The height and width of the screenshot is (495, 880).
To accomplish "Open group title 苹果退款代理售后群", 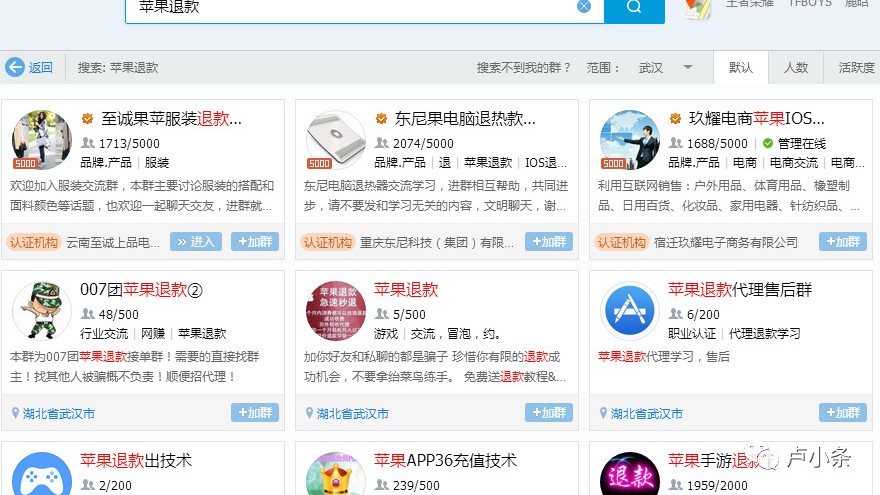I will click(x=740, y=290).
